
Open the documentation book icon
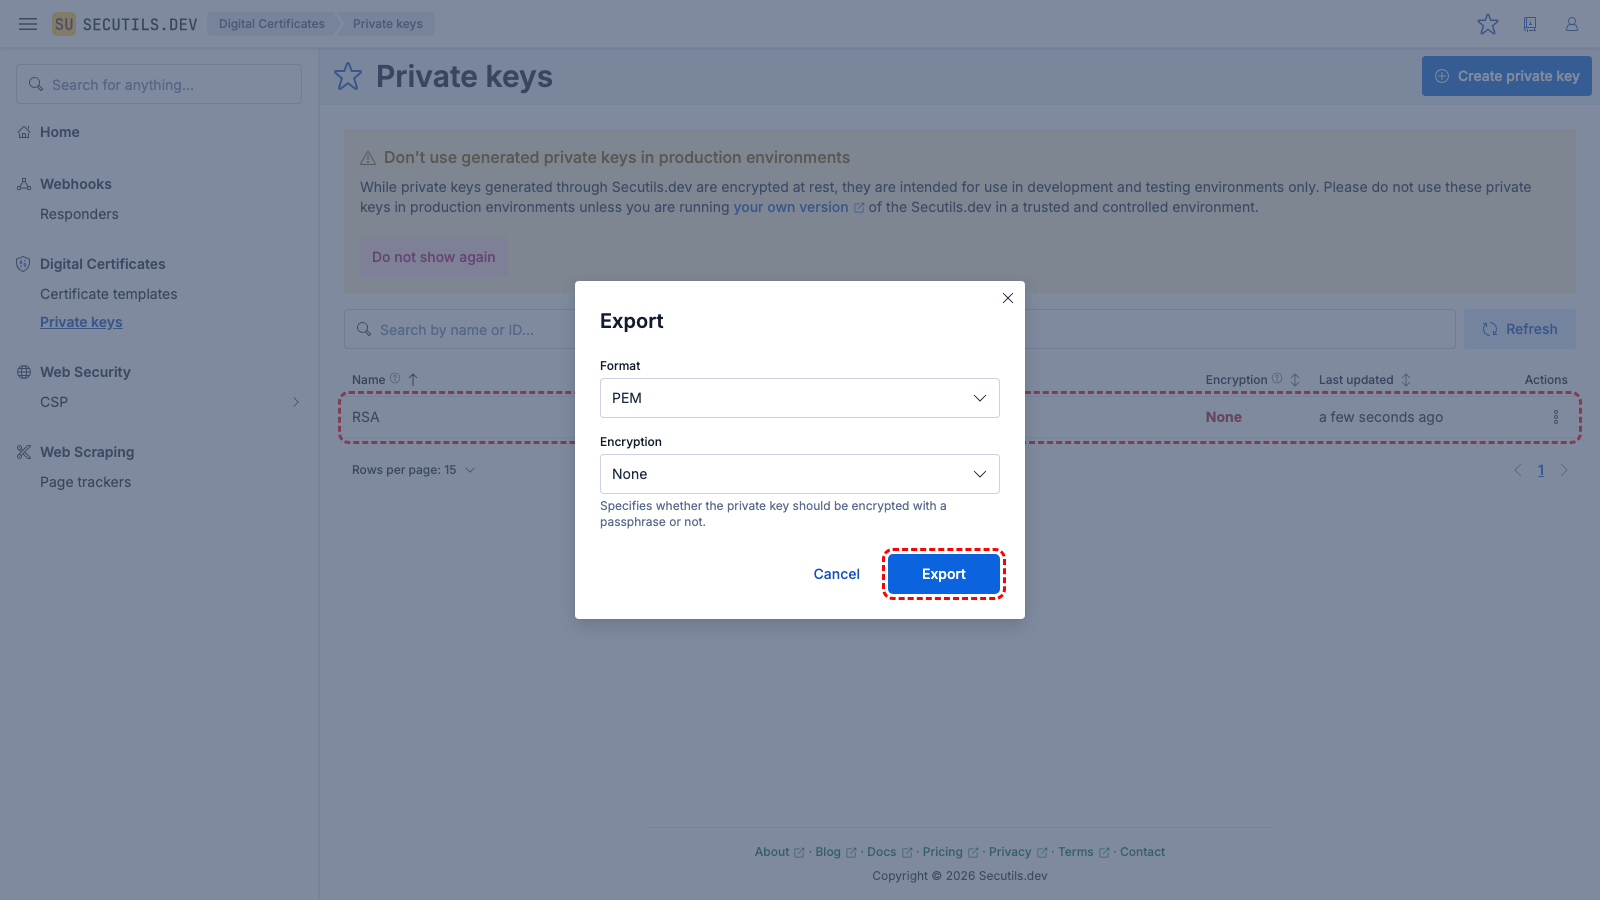pyautogui.click(x=1530, y=24)
